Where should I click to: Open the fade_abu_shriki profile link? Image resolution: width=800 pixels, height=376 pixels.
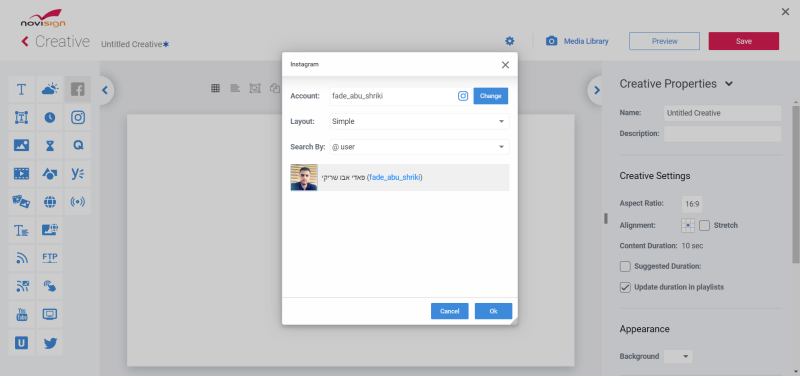click(x=394, y=178)
